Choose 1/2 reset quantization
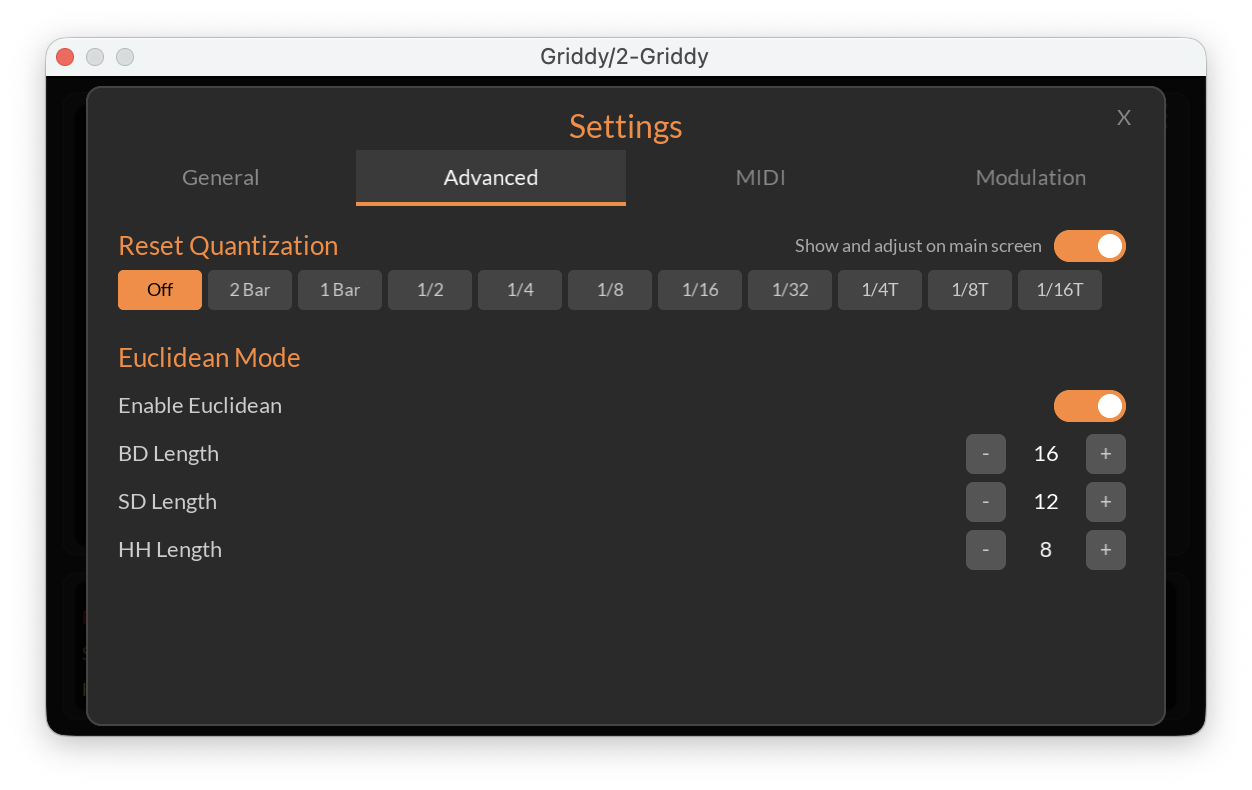 coord(429,289)
